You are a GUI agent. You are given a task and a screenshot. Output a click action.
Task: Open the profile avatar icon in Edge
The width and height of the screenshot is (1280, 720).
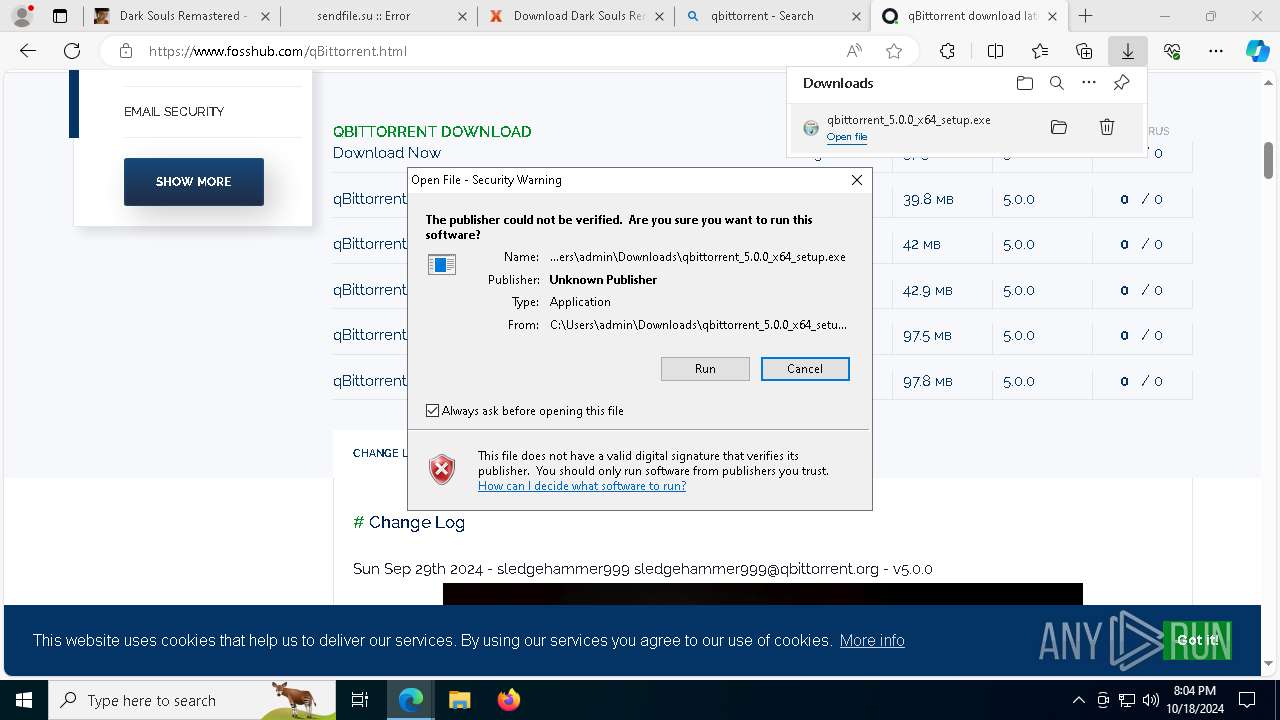coord(22,16)
